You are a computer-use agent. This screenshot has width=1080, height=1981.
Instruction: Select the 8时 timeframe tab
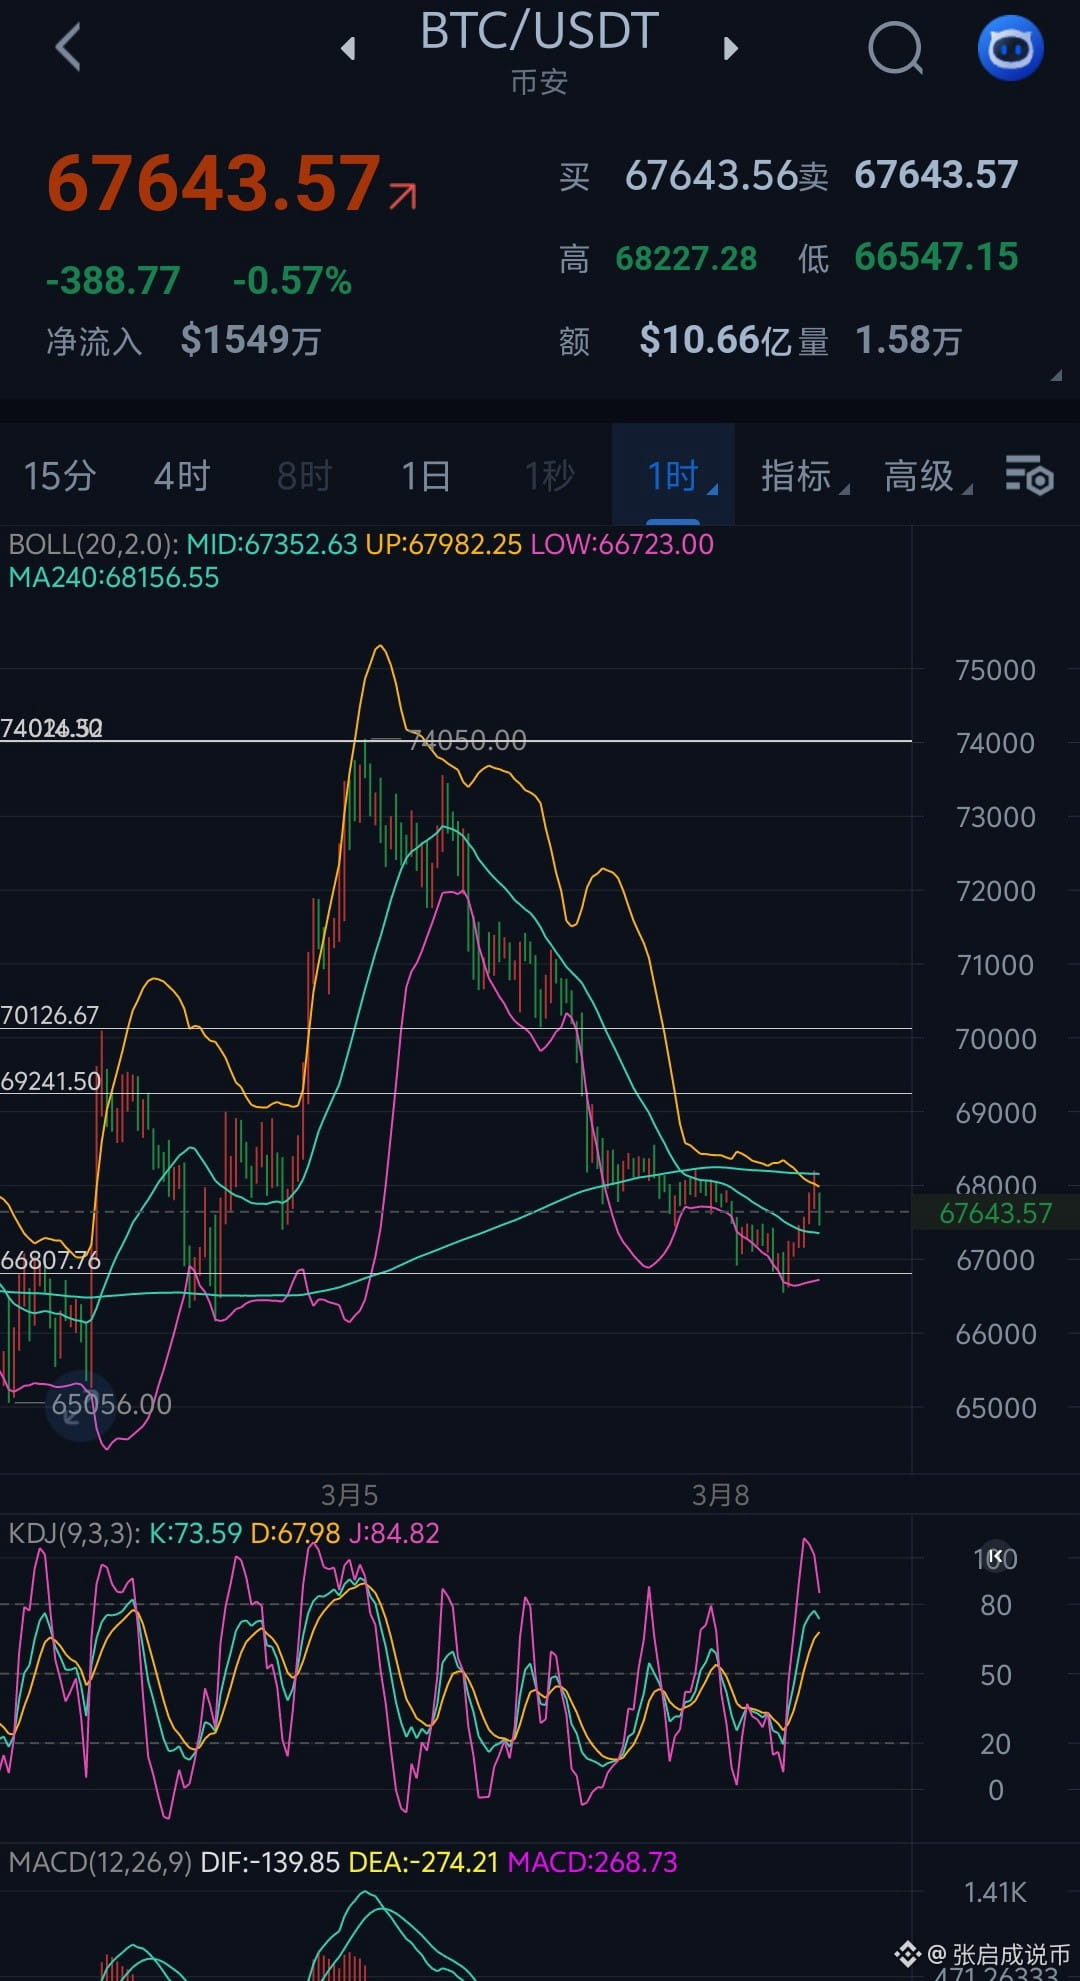pyautogui.click(x=305, y=476)
